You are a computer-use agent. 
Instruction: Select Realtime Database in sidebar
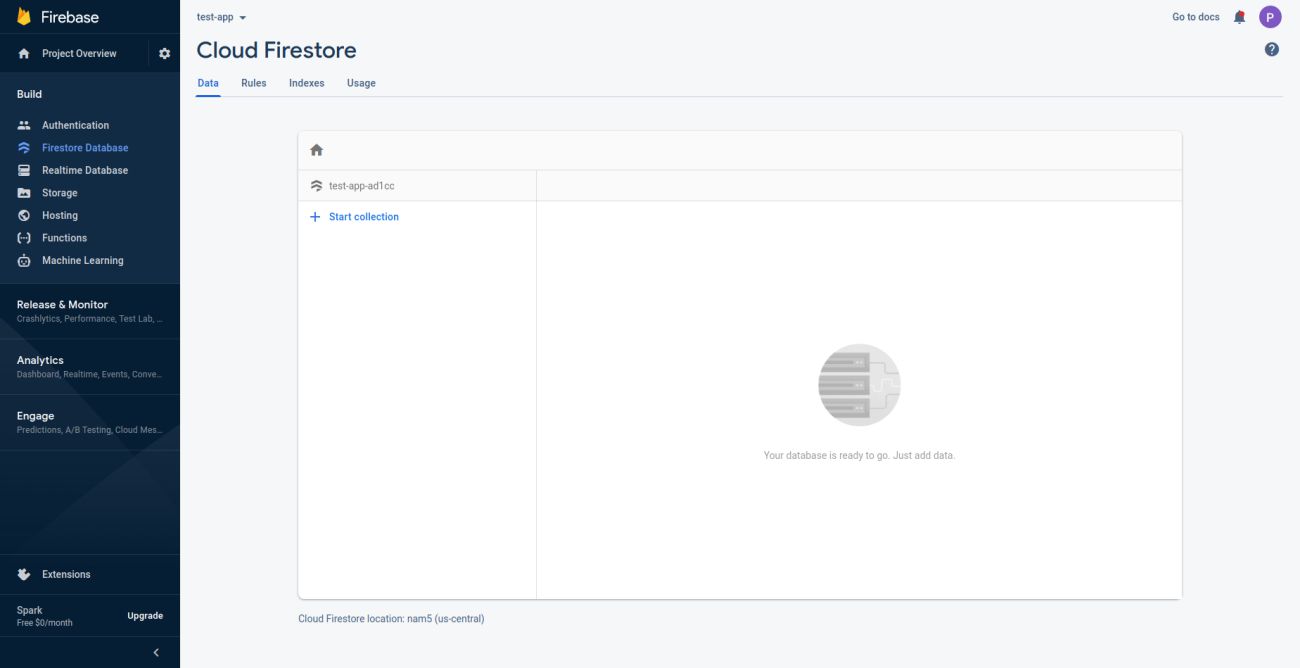click(x=86, y=169)
